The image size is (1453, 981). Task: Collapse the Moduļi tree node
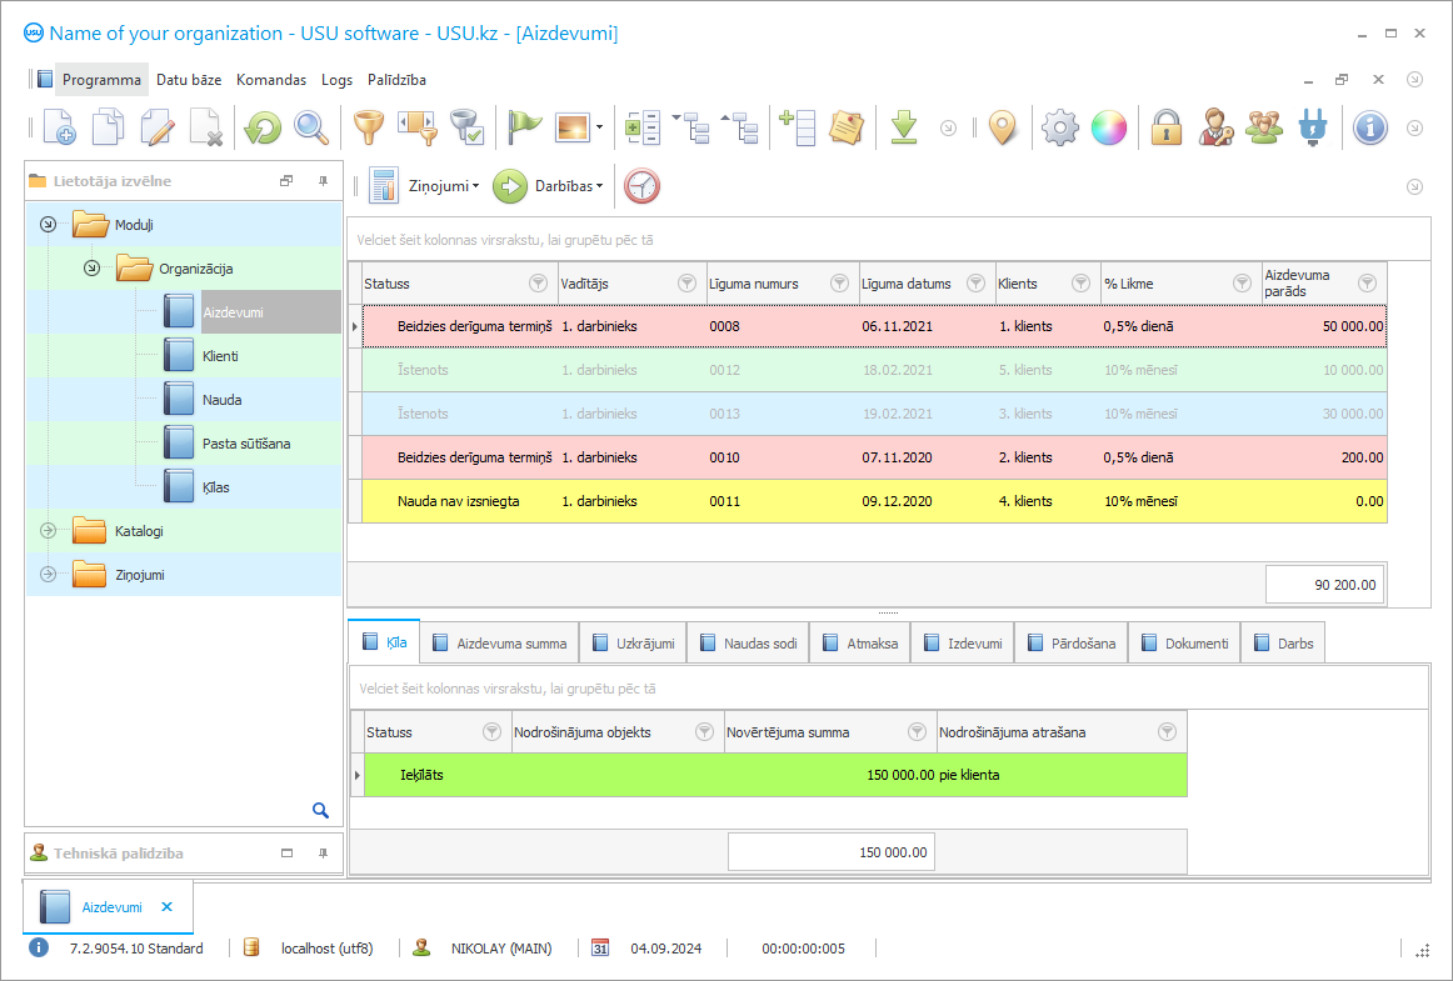point(48,225)
